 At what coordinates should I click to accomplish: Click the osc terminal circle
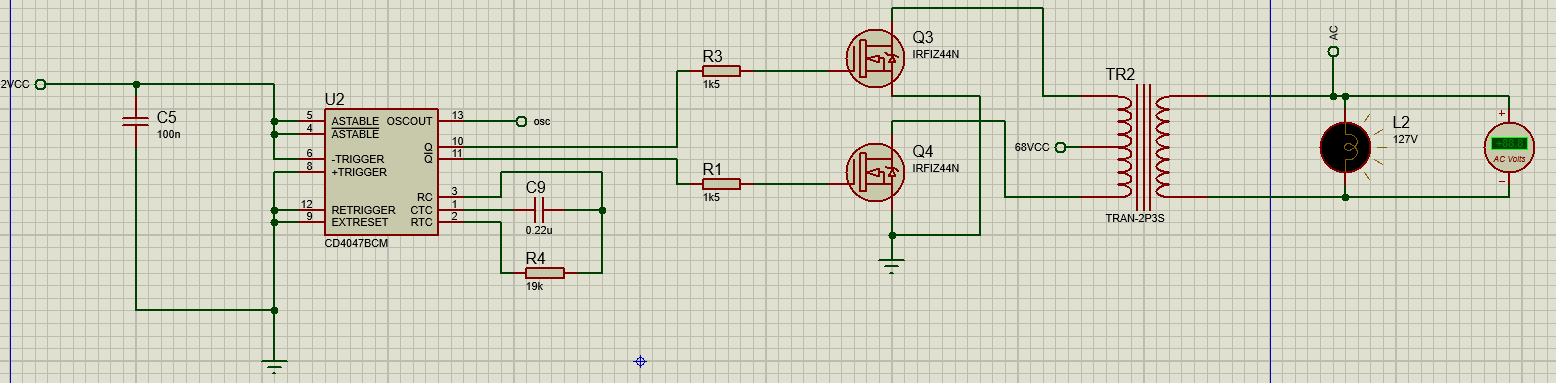point(521,121)
